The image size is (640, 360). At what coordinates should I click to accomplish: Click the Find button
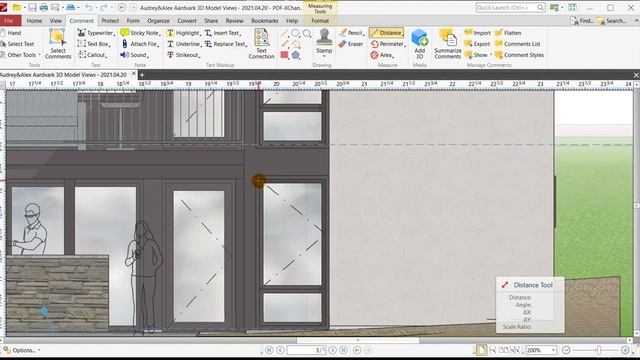tap(582, 20)
